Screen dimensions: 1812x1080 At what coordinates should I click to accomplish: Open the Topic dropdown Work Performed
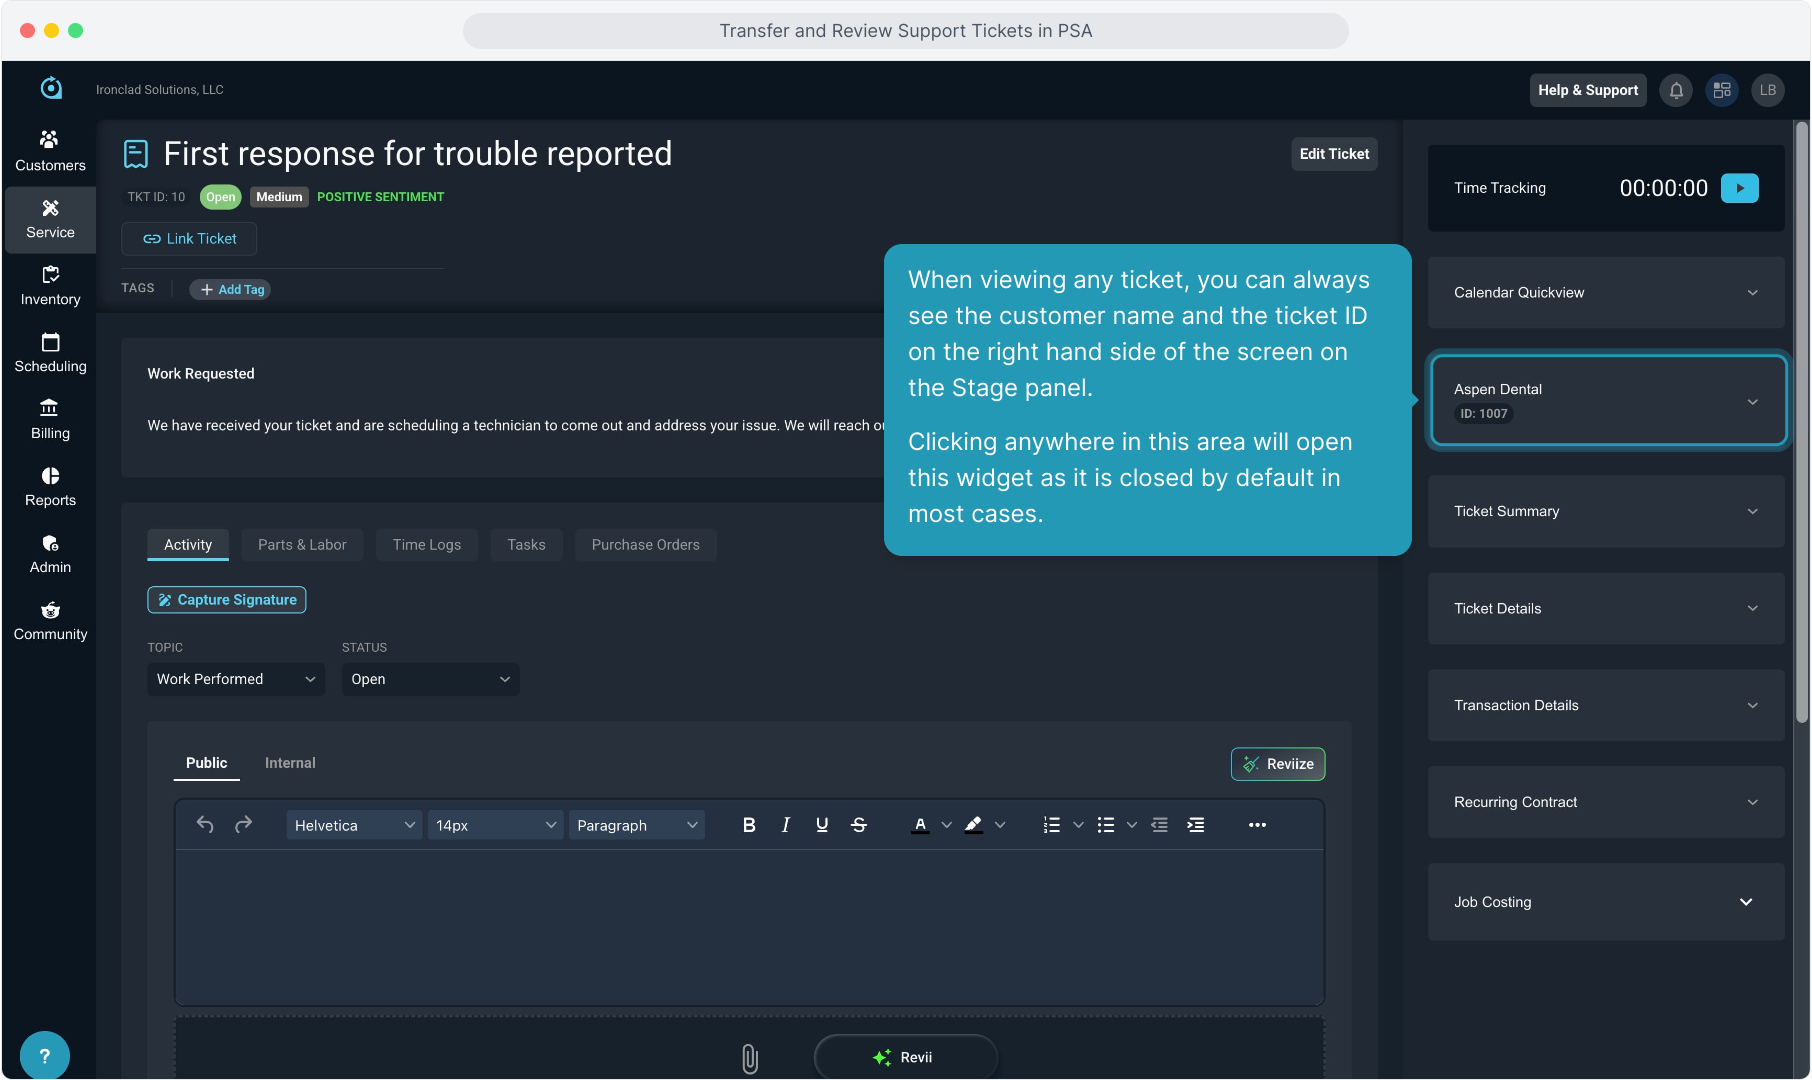236,679
